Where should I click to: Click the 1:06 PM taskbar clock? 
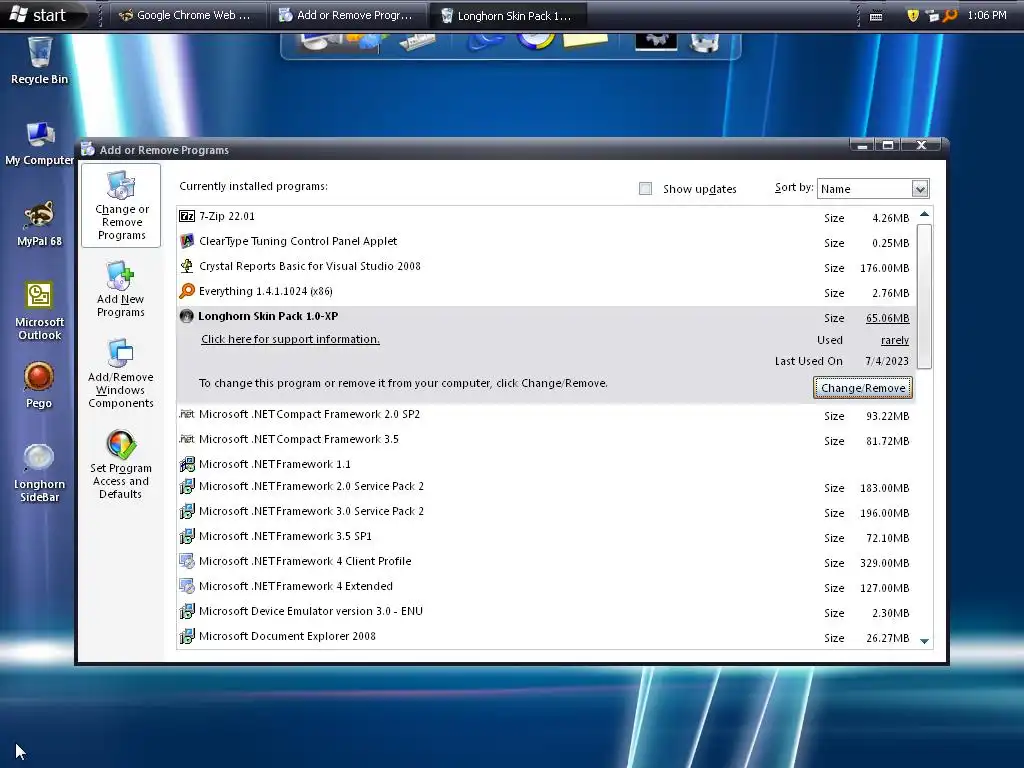pos(986,15)
